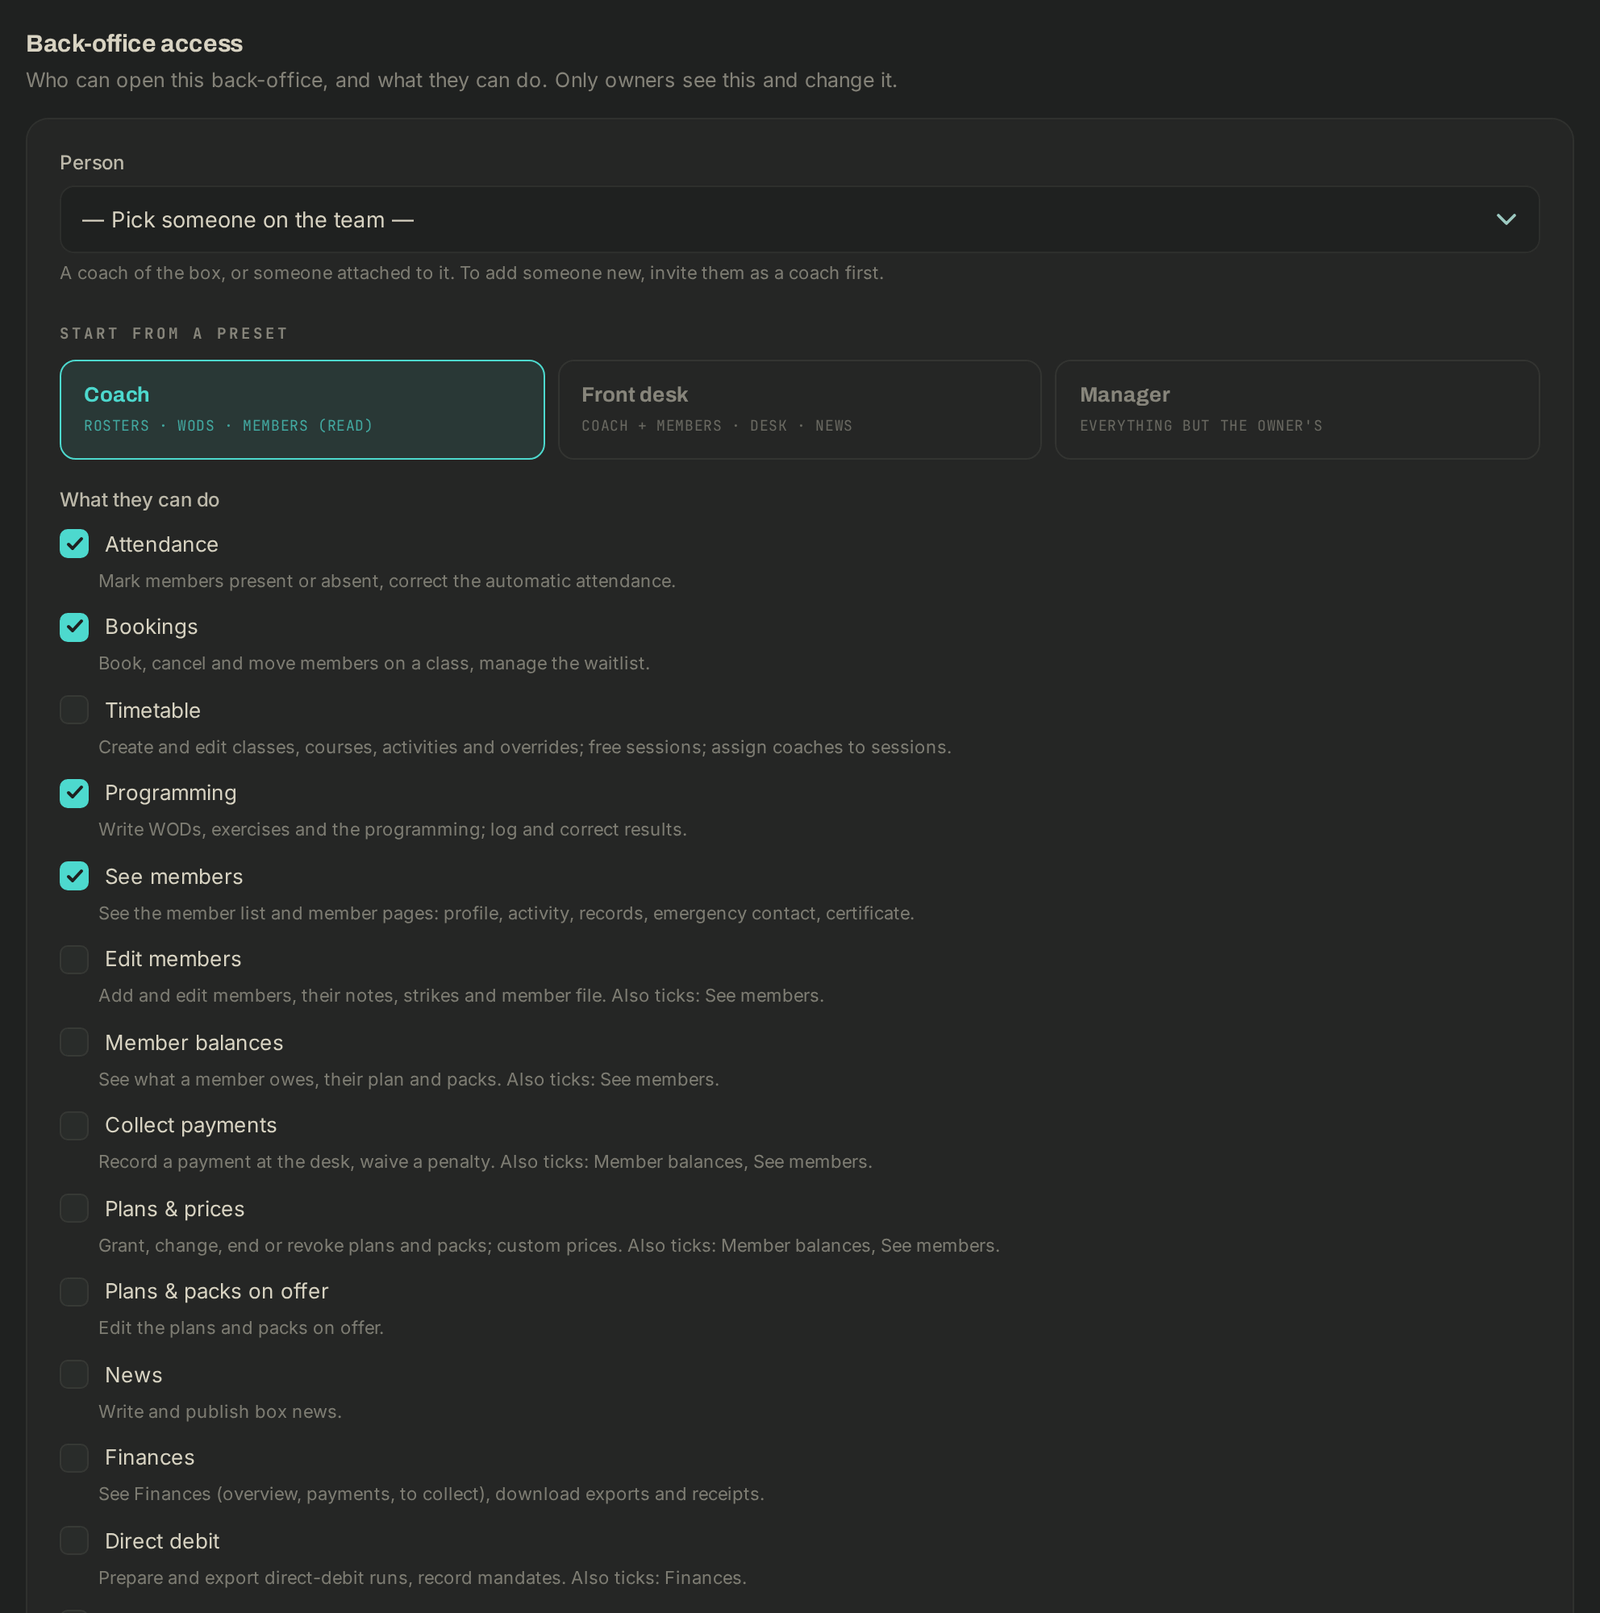Choose the Front desk preset

(799, 409)
